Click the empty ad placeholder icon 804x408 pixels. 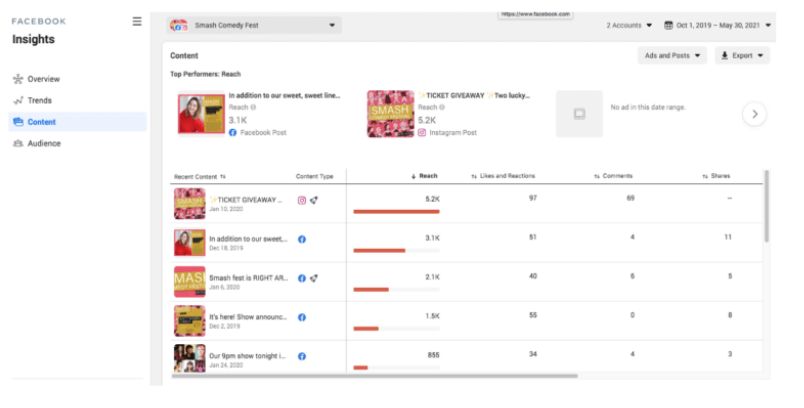click(579, 114)
